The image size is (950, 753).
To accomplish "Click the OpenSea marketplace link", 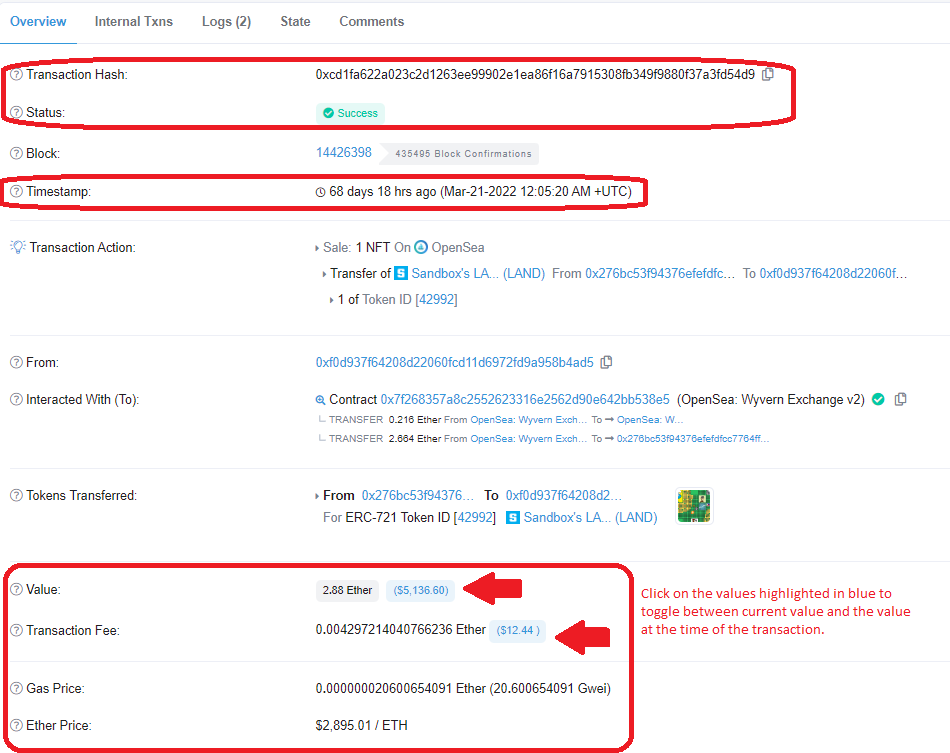I will [x=458, y=247].
